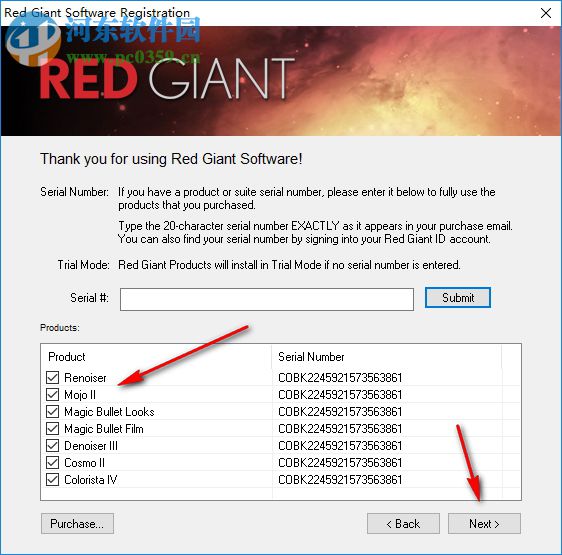The width and height of the screenshot is (562, 555).
Task: Open the Purchase... dialog
Action: coord(77,524)
